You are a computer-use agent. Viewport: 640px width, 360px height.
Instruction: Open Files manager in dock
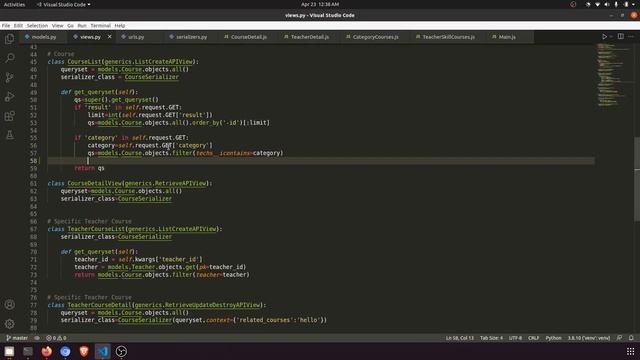[9, 351]
